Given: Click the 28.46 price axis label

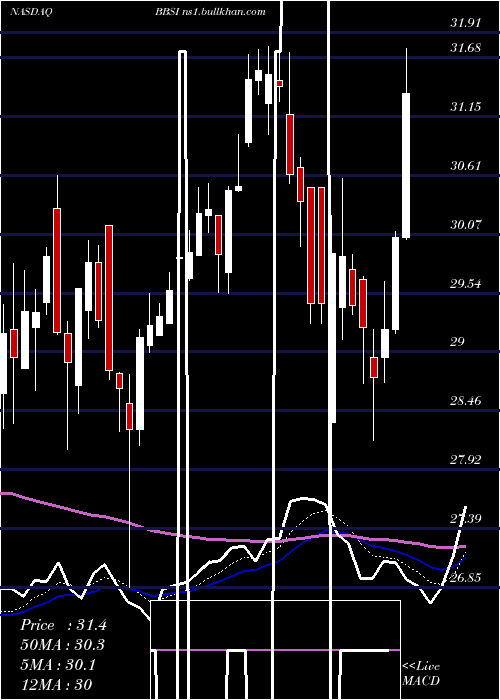Looking at the screenshot, I should click(466, 400).
